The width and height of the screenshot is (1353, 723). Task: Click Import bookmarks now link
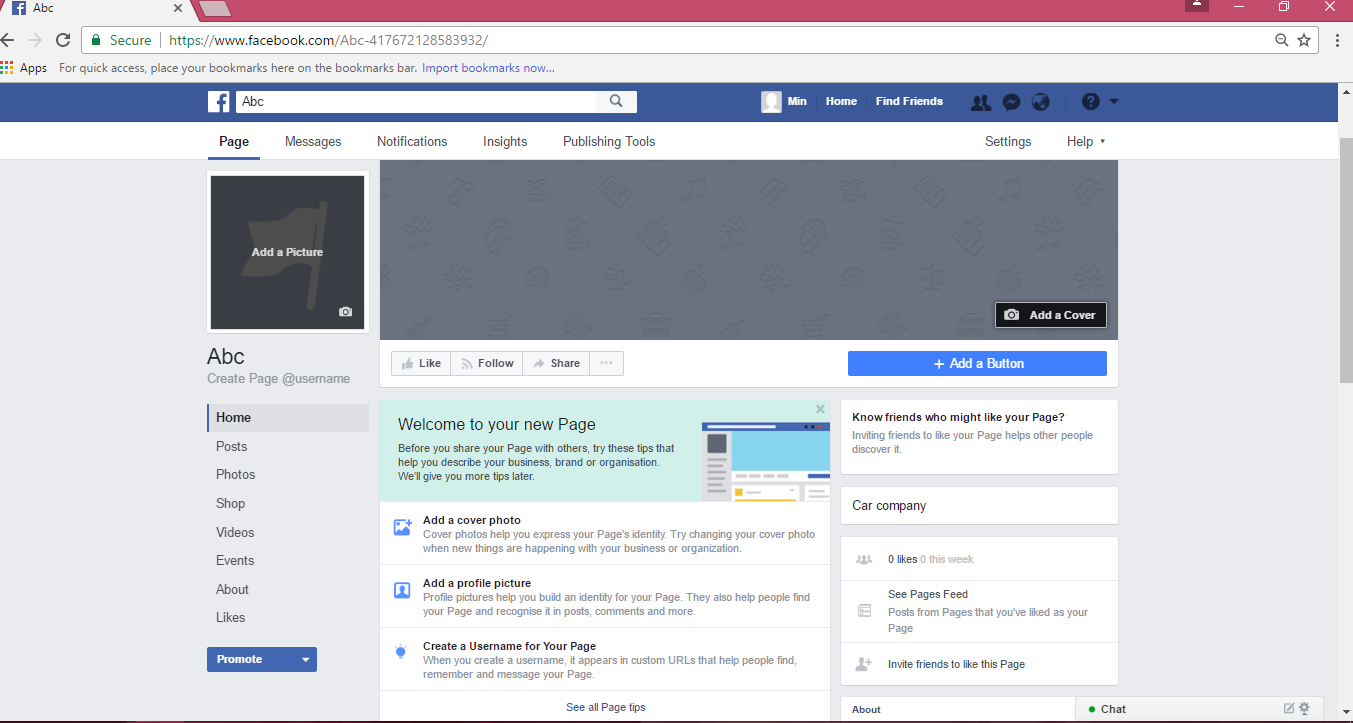point(488,68)
